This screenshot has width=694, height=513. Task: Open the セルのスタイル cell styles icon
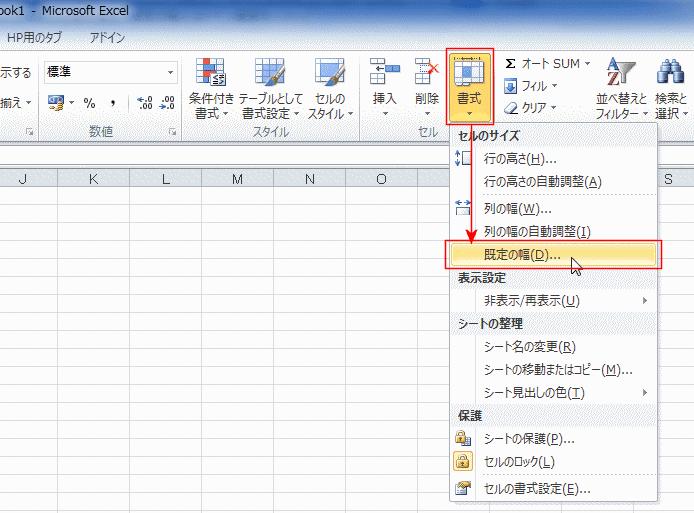tap(330, 72)
